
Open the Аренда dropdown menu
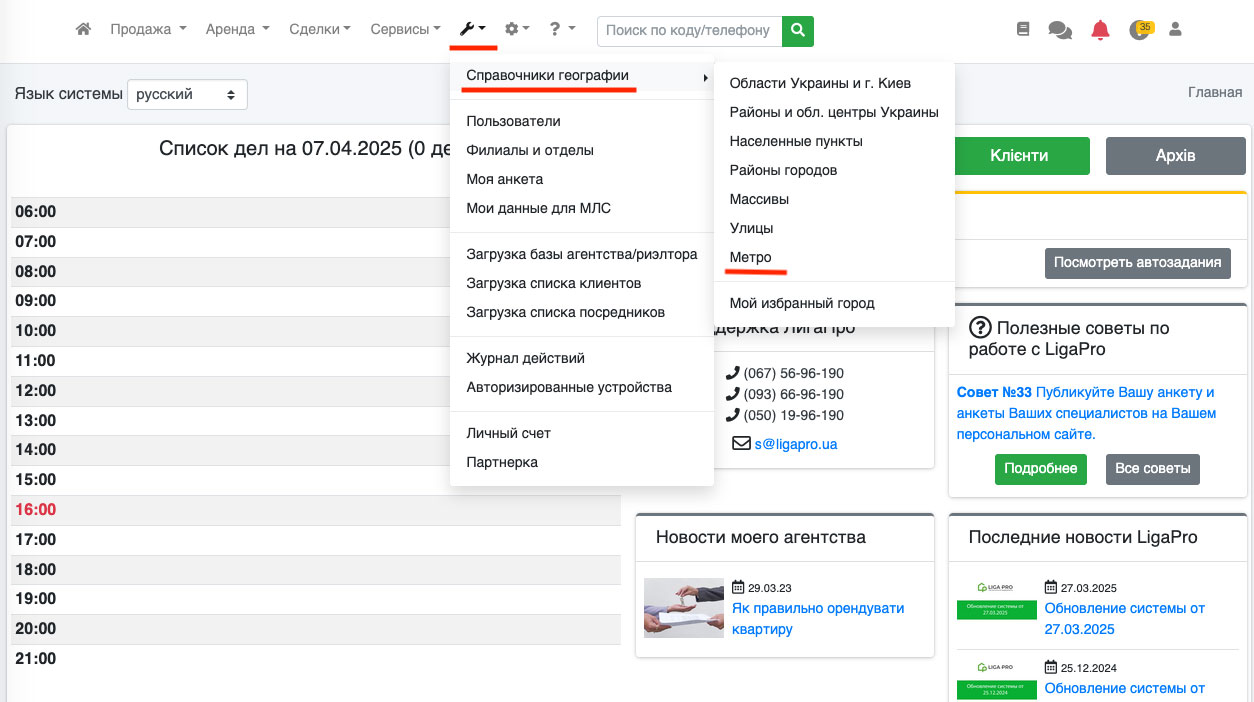point(237,30)
